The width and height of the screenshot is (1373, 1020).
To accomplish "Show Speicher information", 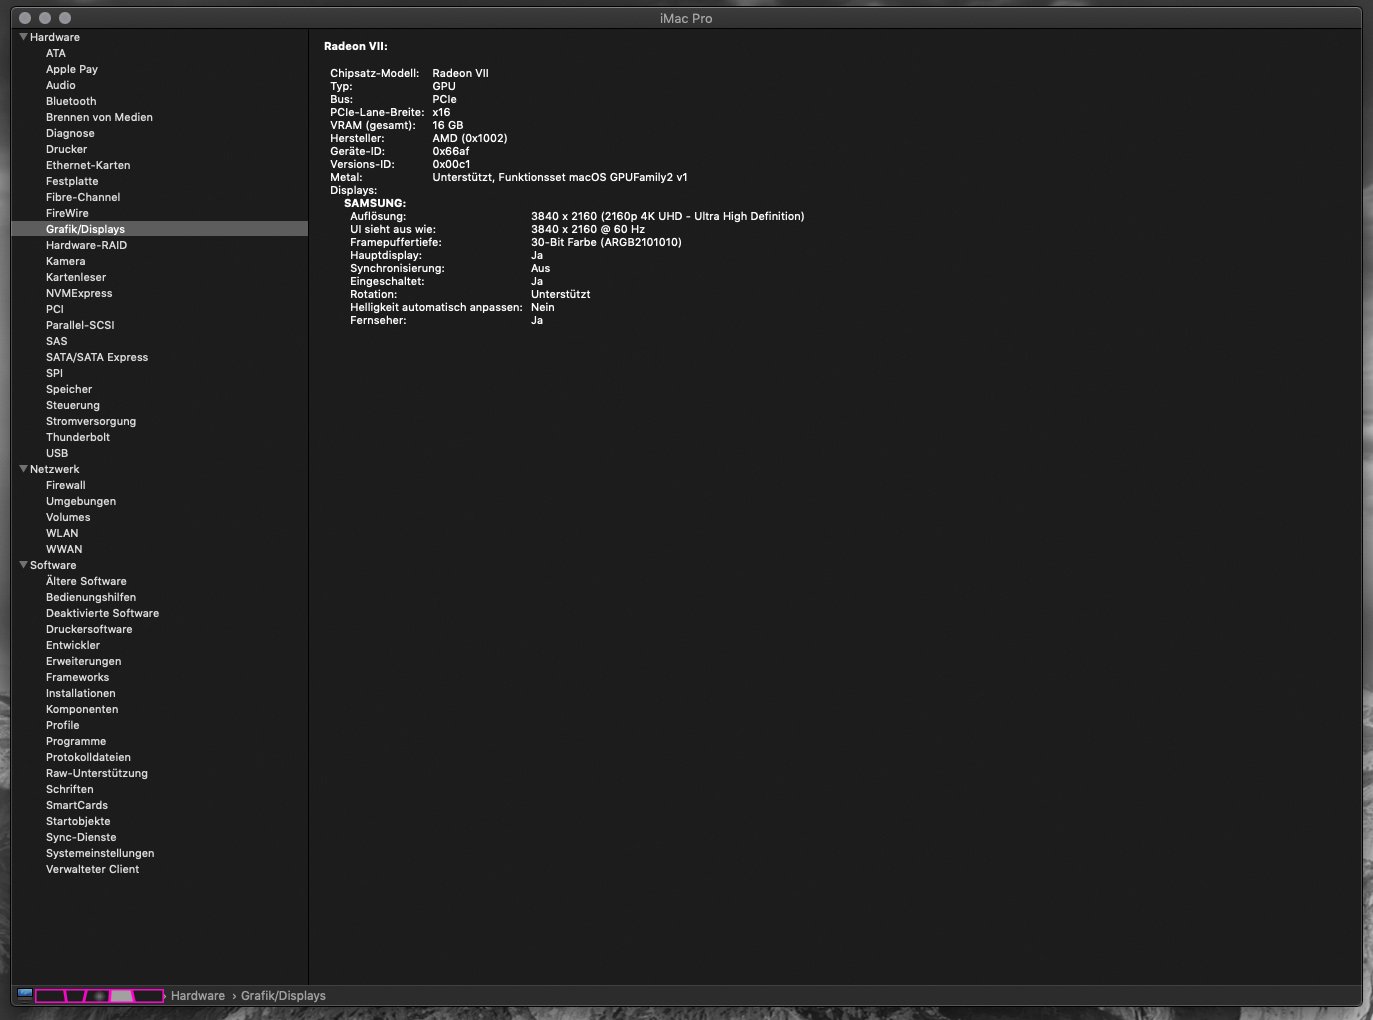I will coord(69,389).
